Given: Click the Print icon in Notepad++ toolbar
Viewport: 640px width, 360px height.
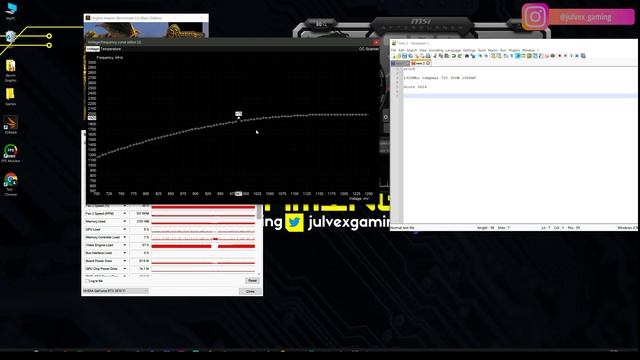Looking at the screenshot, I should (x=428, y=56).
